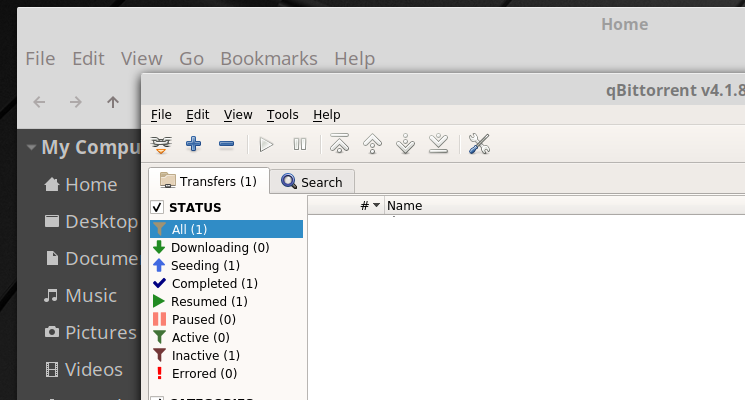Open the qBittorrent File menu
This screenshot has width=745, height=400.
tap(161, 115)
